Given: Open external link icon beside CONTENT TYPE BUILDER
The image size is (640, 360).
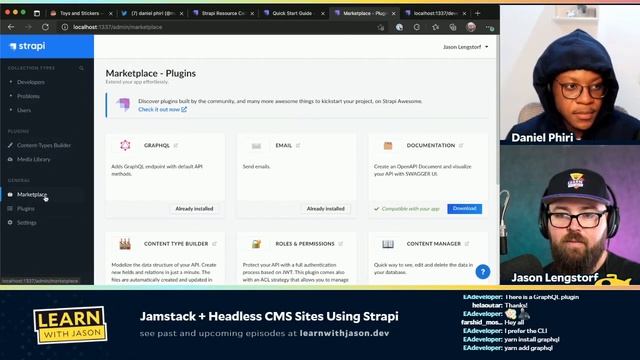Looking at the screenshot, I should 214,244.
